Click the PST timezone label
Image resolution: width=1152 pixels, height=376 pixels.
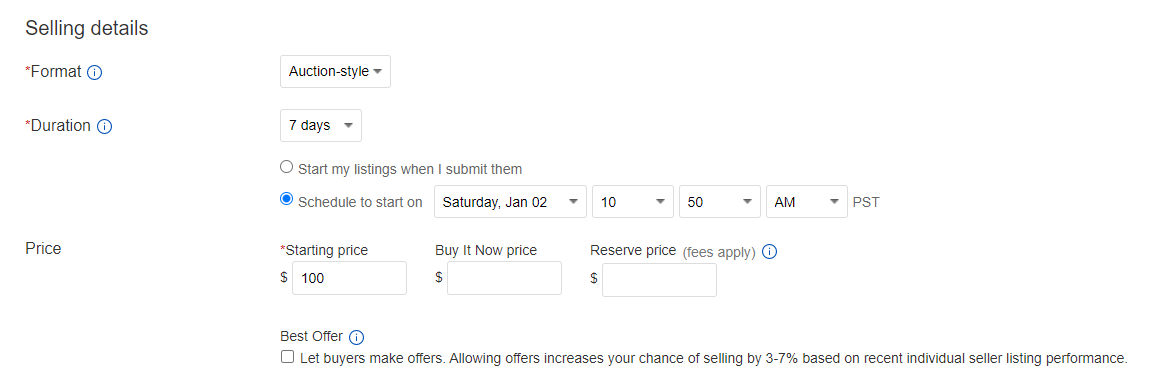point(866,203)
